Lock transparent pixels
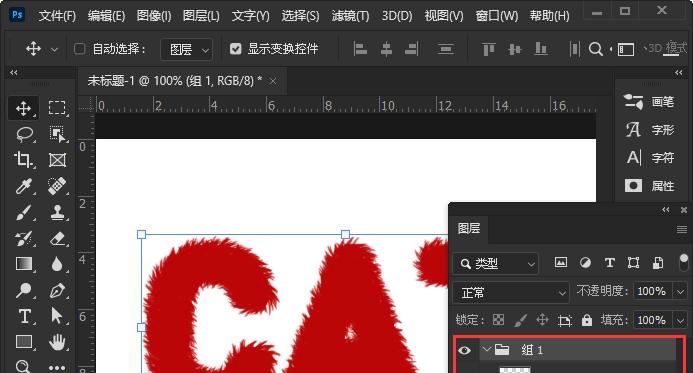The width and height of the screenshot is (693, 373). 499,320
